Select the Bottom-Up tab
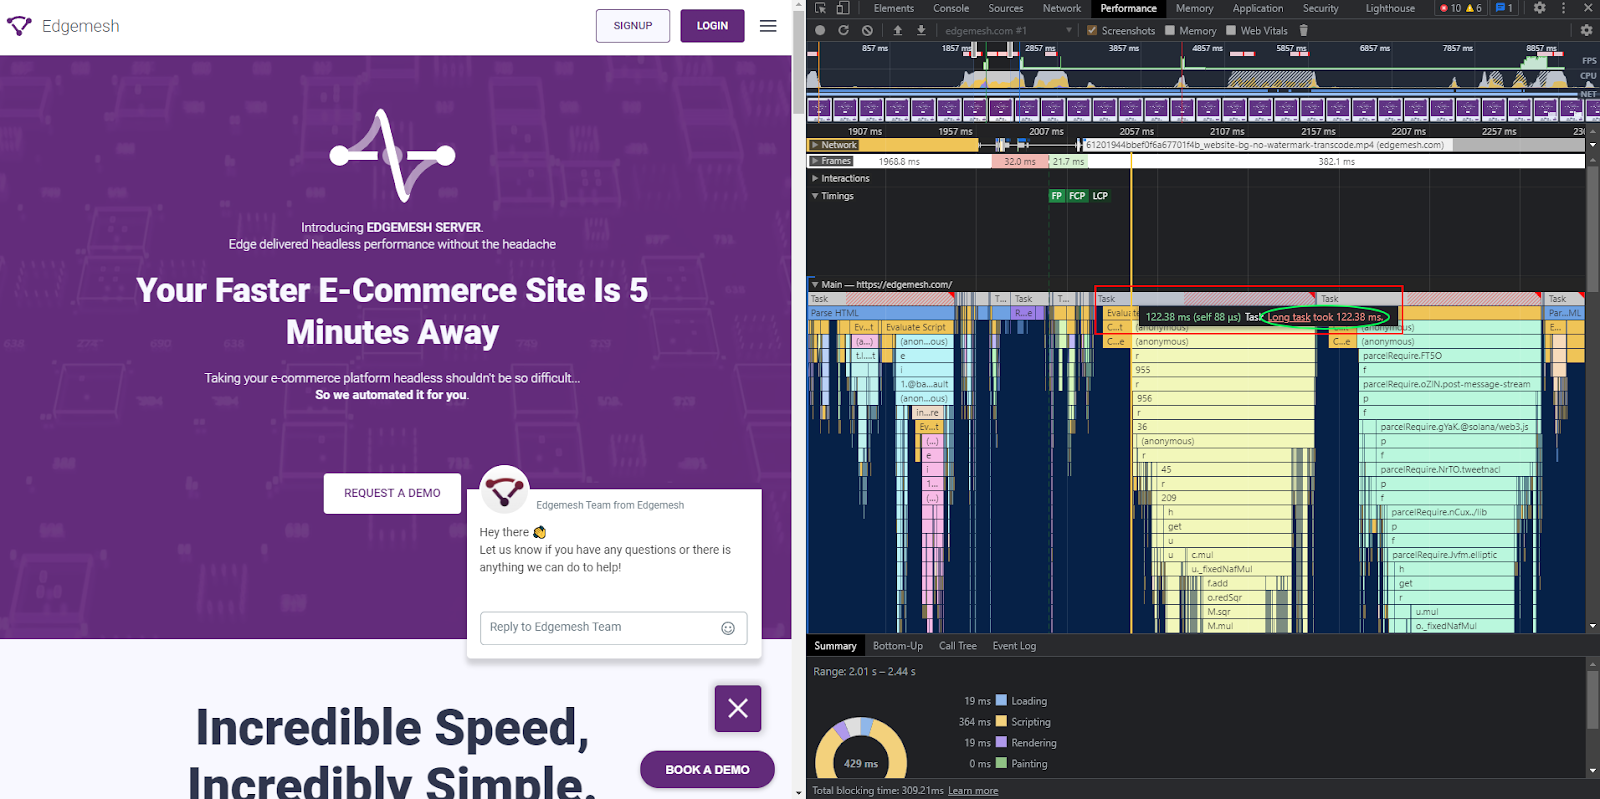Viewport: 1600px width, 799px height. pos(898,646)
